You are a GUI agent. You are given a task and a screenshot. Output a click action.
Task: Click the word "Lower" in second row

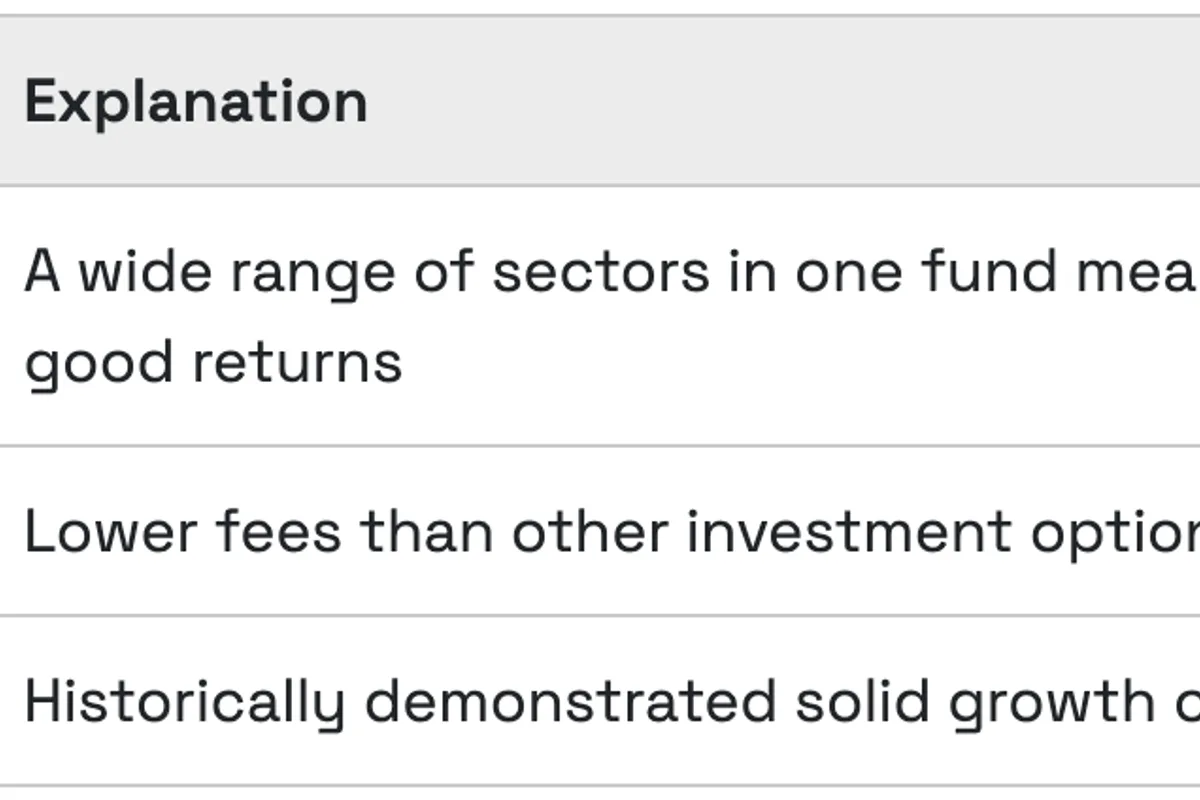[110, 532]
